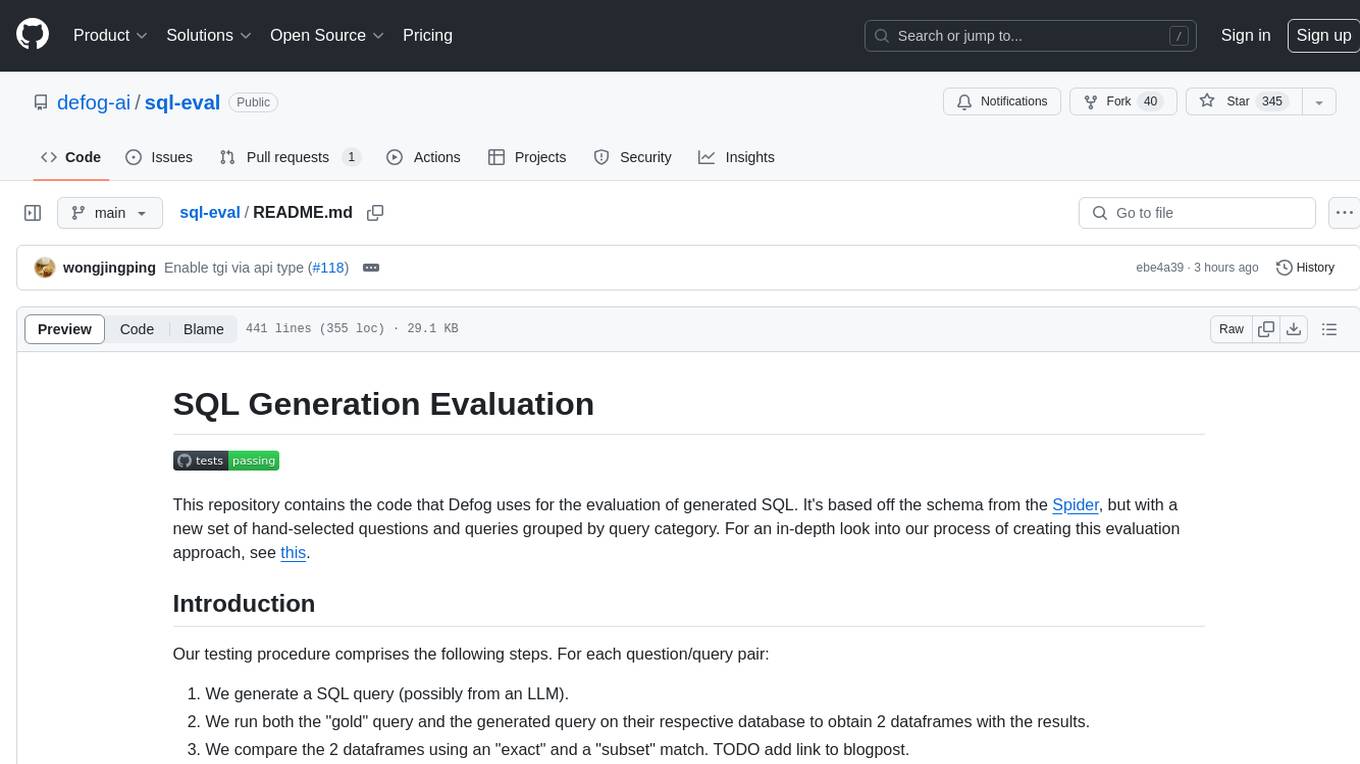Expand the Open Source menu
The image size is (1360, 764).
tap(327, 35)
